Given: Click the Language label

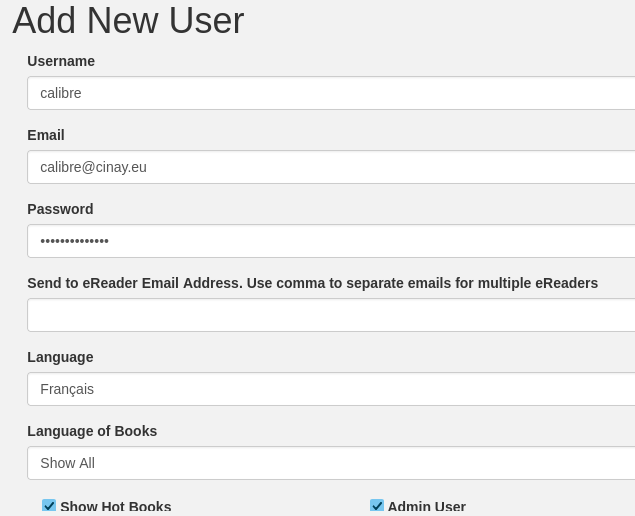Looking at the screenshot, I should (x=60, y=357).
